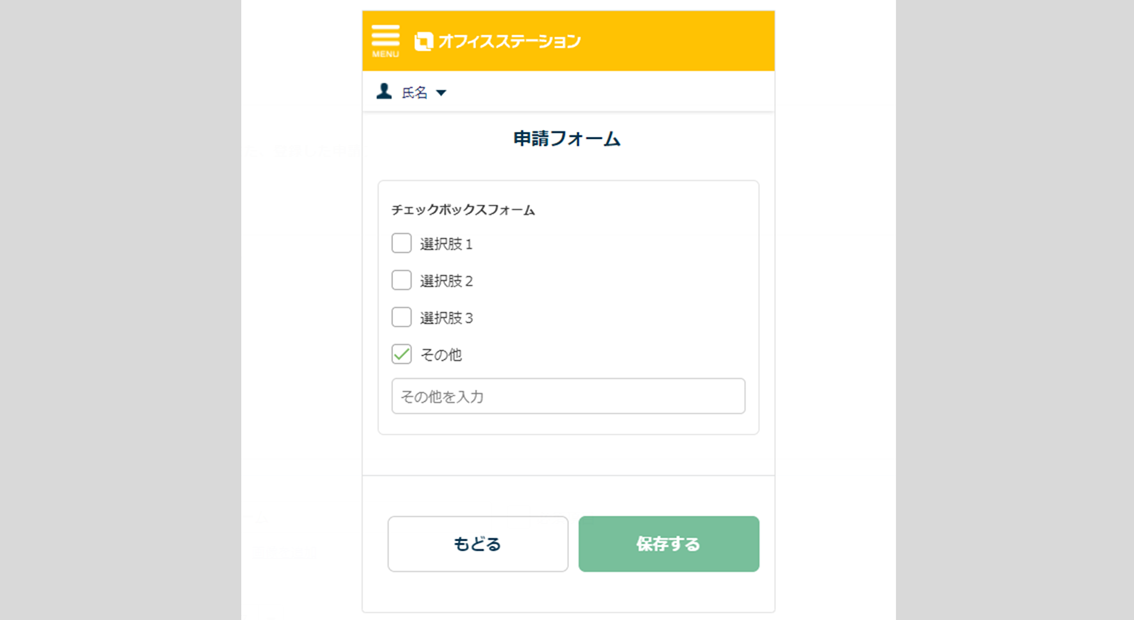Click the チェックボックスフォーム section label

pyautogui.click(x=463, y=210)
